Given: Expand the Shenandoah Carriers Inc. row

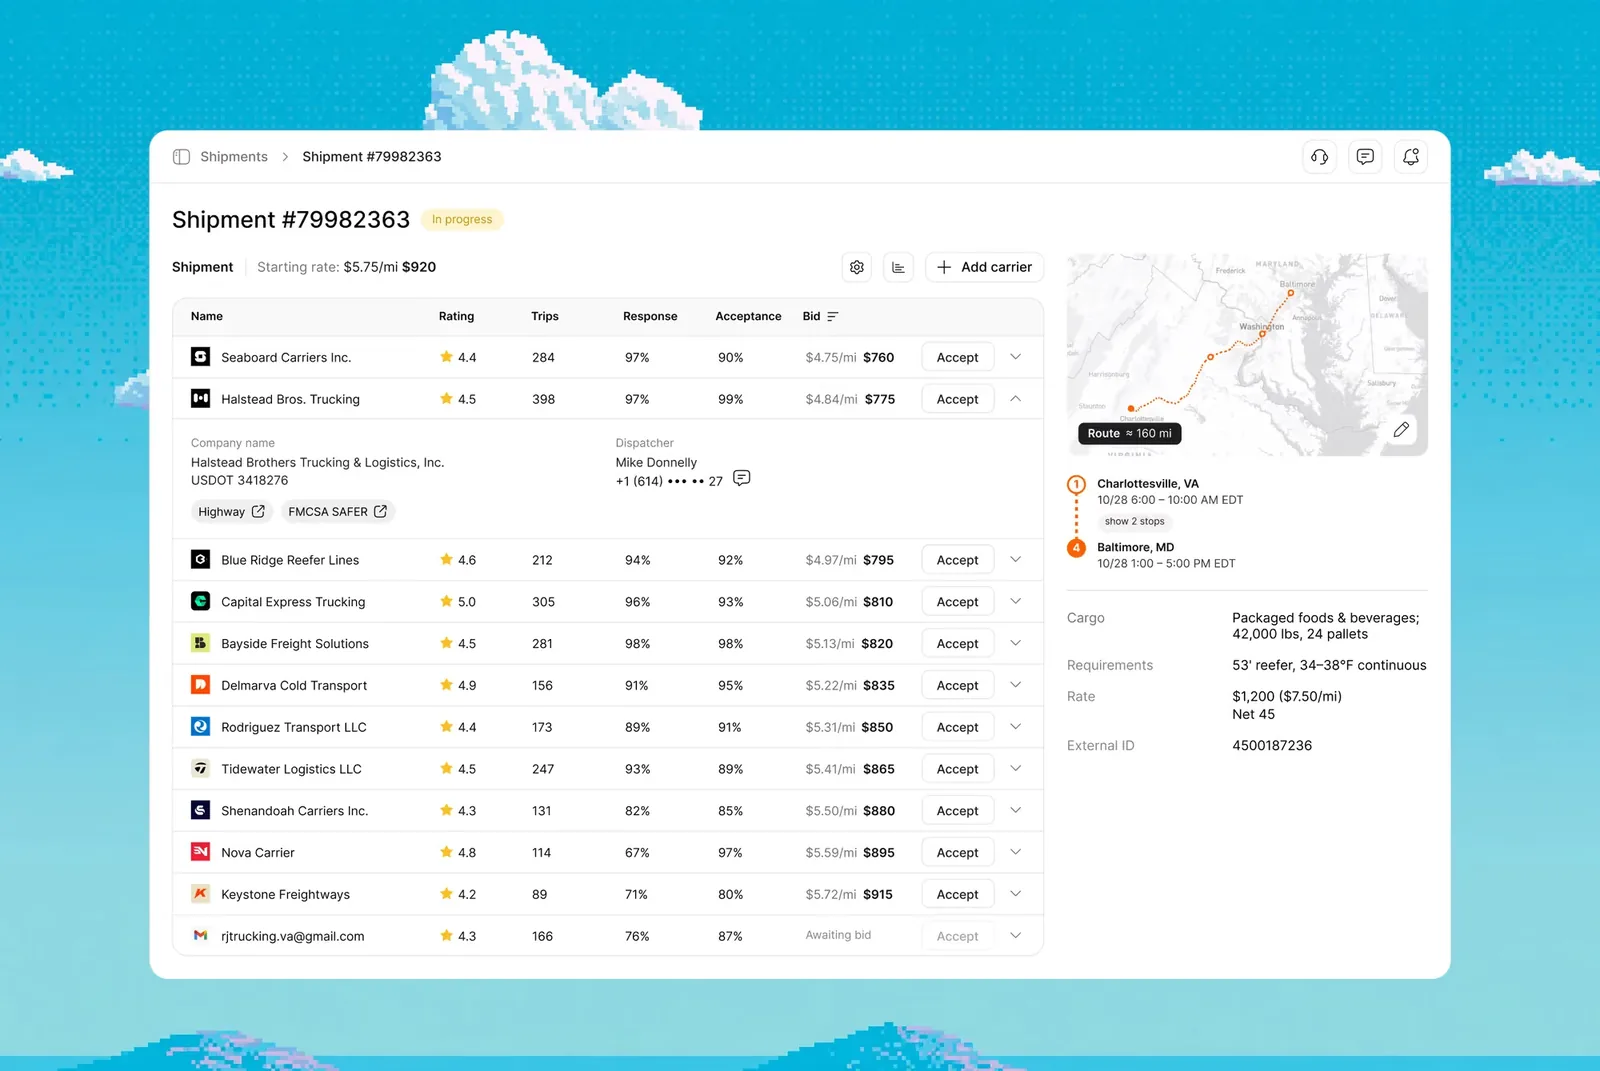Looking at the screenshot, I should coord(1015,811).
